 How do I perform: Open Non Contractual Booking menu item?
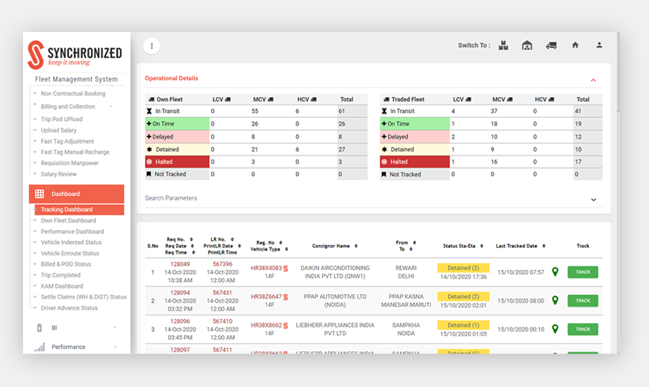click(x=73, y=94)
